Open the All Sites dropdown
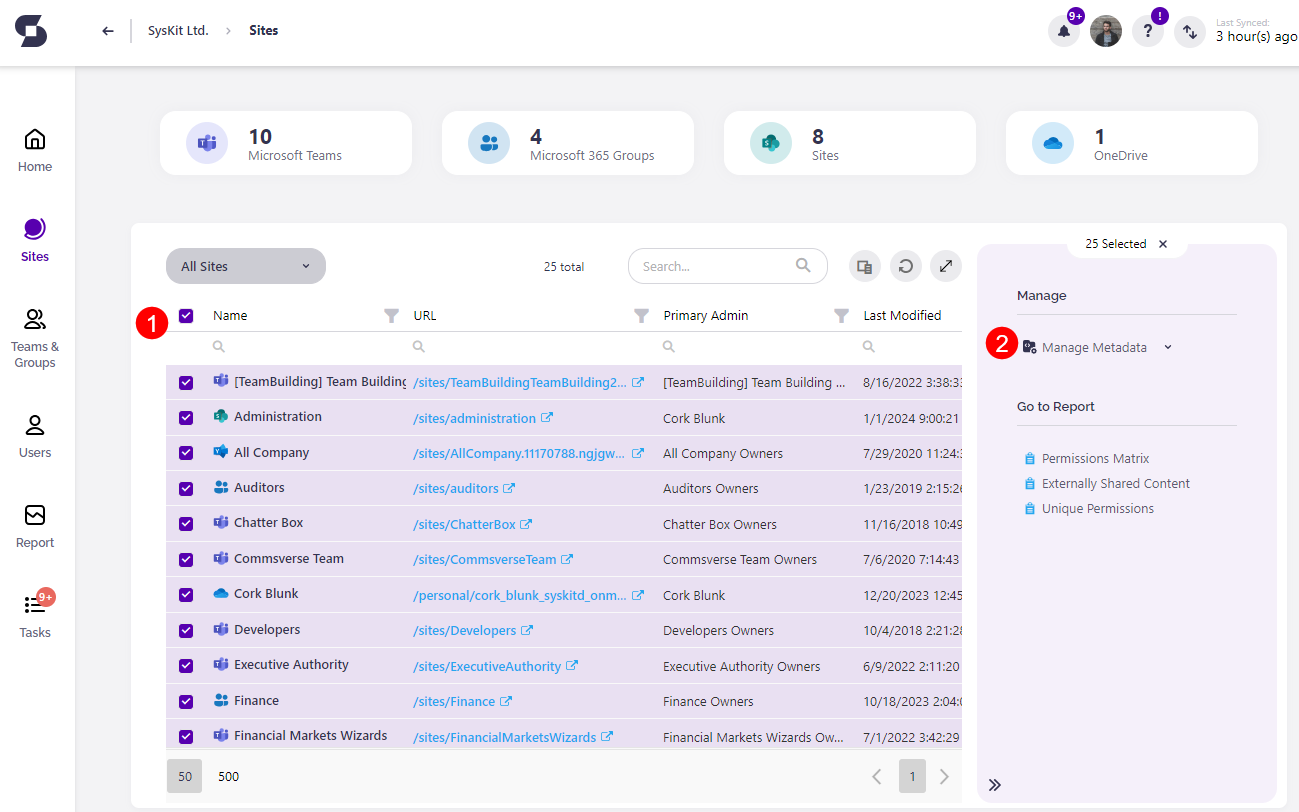This screenshot has height=812, width=1299. click(x=245, y=266)
